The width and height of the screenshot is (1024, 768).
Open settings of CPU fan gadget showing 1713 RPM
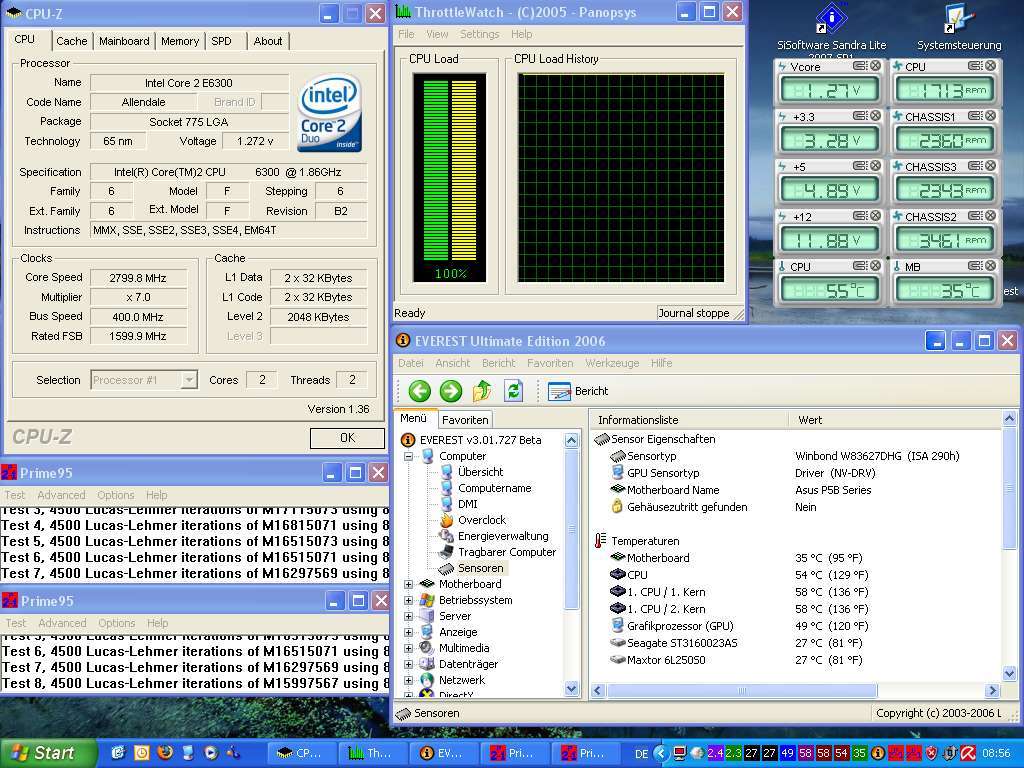coord(976,66)
